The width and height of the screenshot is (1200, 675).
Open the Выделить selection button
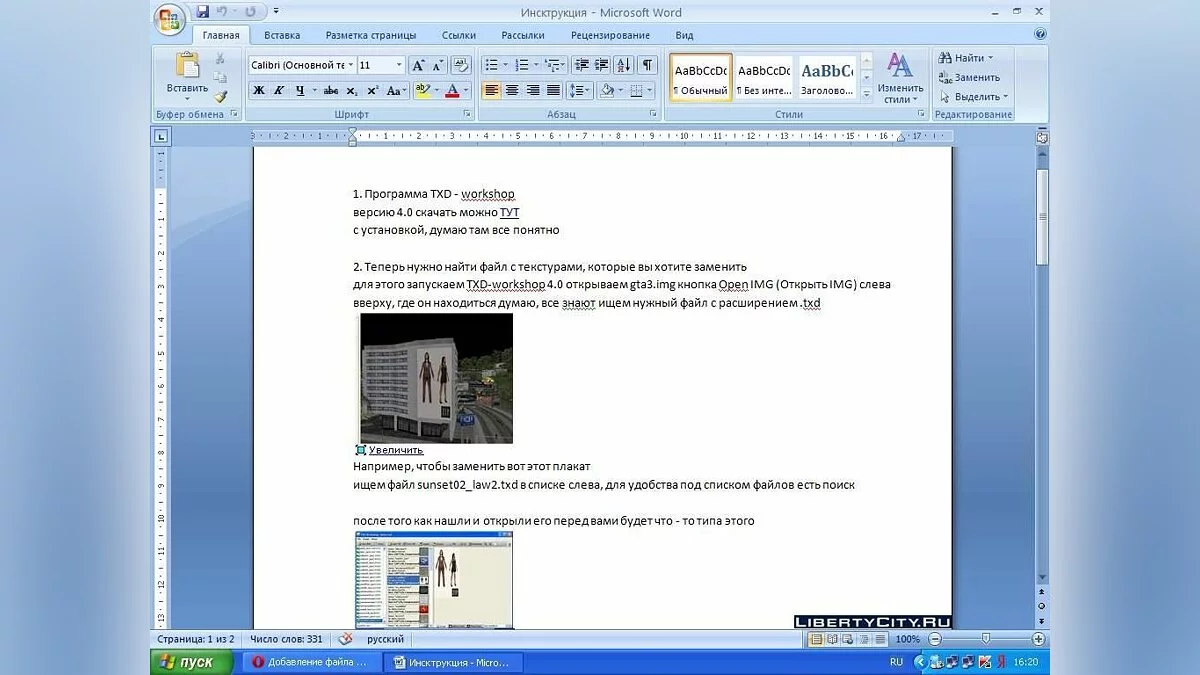coord(973,97)
